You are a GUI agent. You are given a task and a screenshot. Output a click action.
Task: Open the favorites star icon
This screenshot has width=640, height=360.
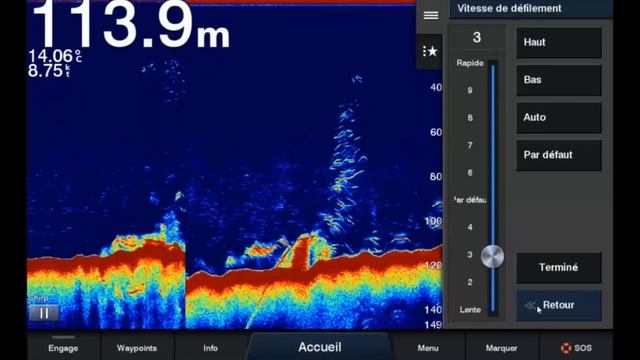429,51
